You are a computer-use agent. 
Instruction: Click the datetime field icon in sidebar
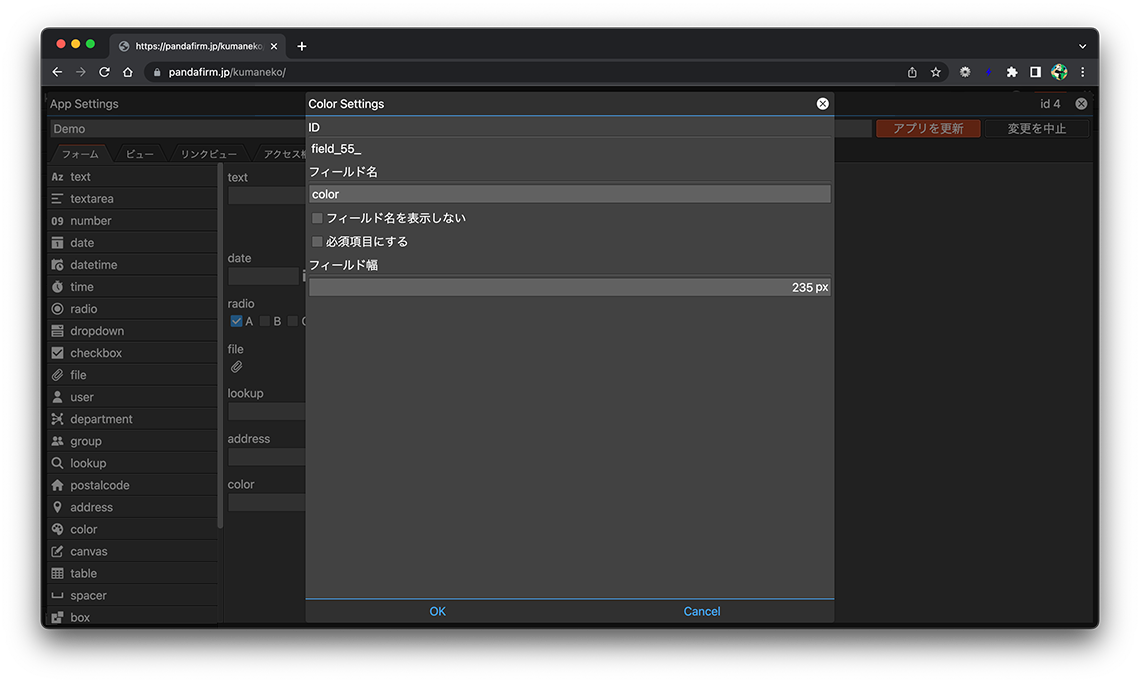tap(58, 265)
